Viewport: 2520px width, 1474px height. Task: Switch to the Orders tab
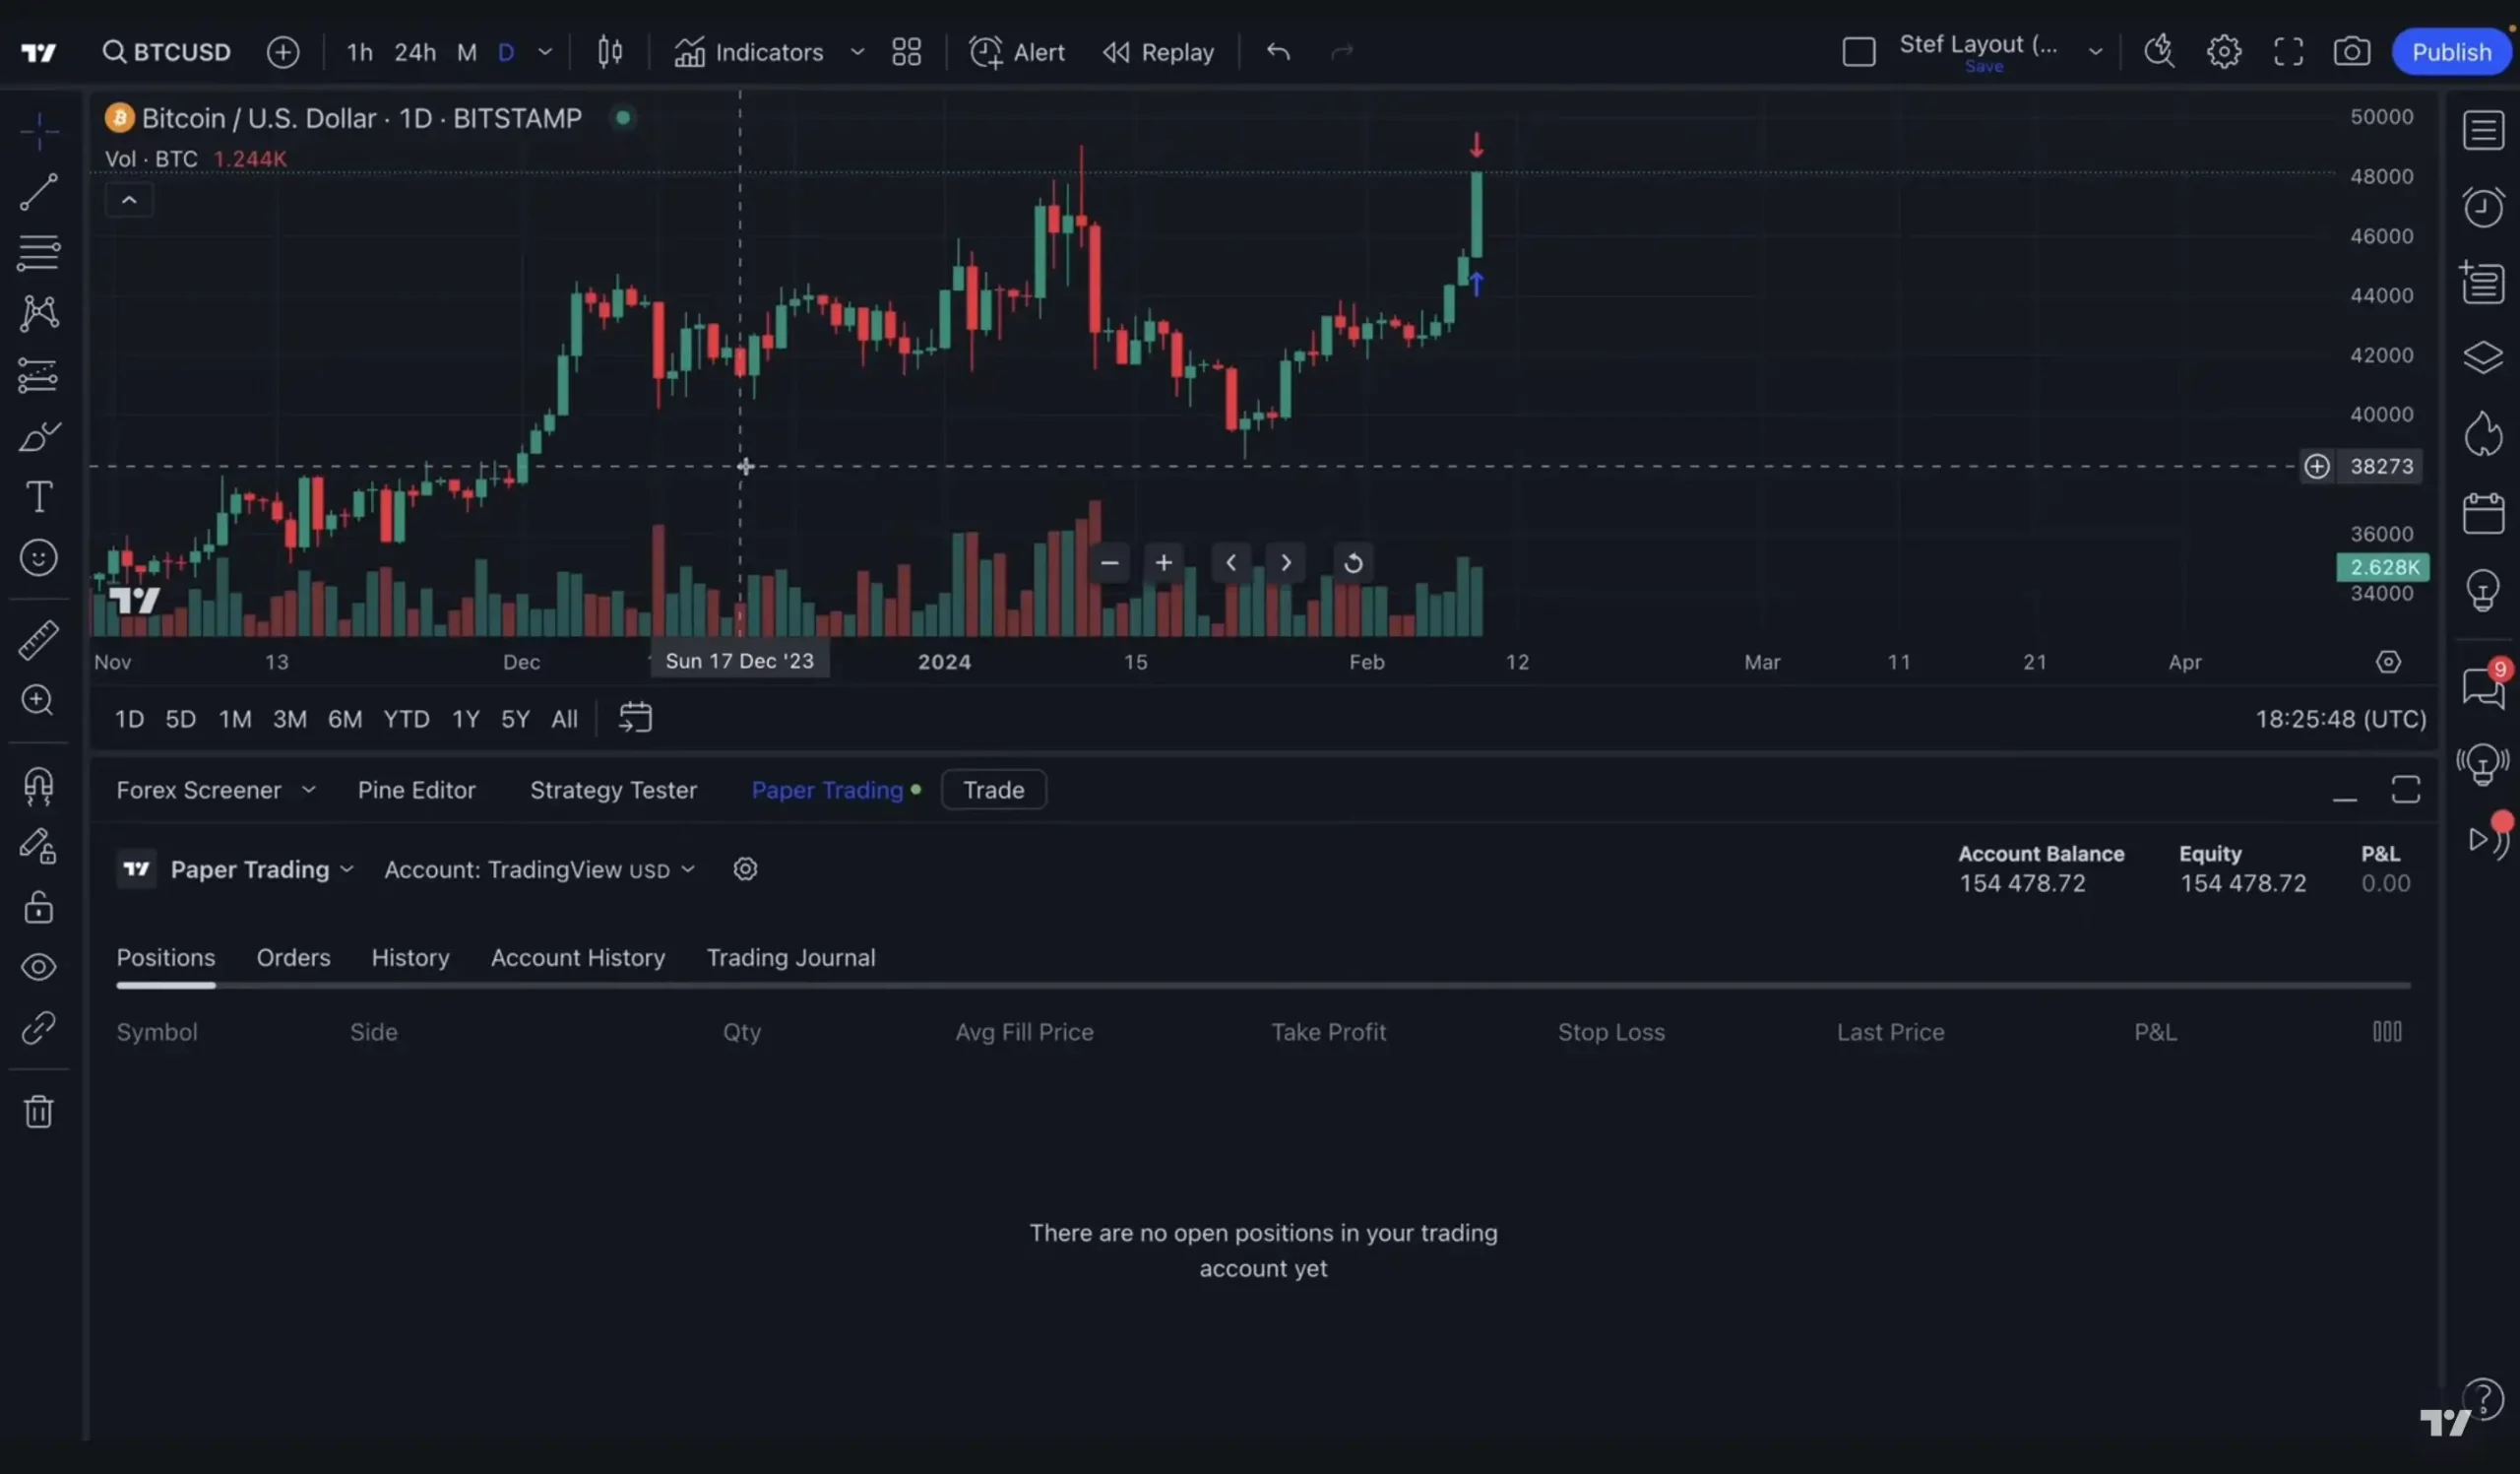(x=293, y=958)
